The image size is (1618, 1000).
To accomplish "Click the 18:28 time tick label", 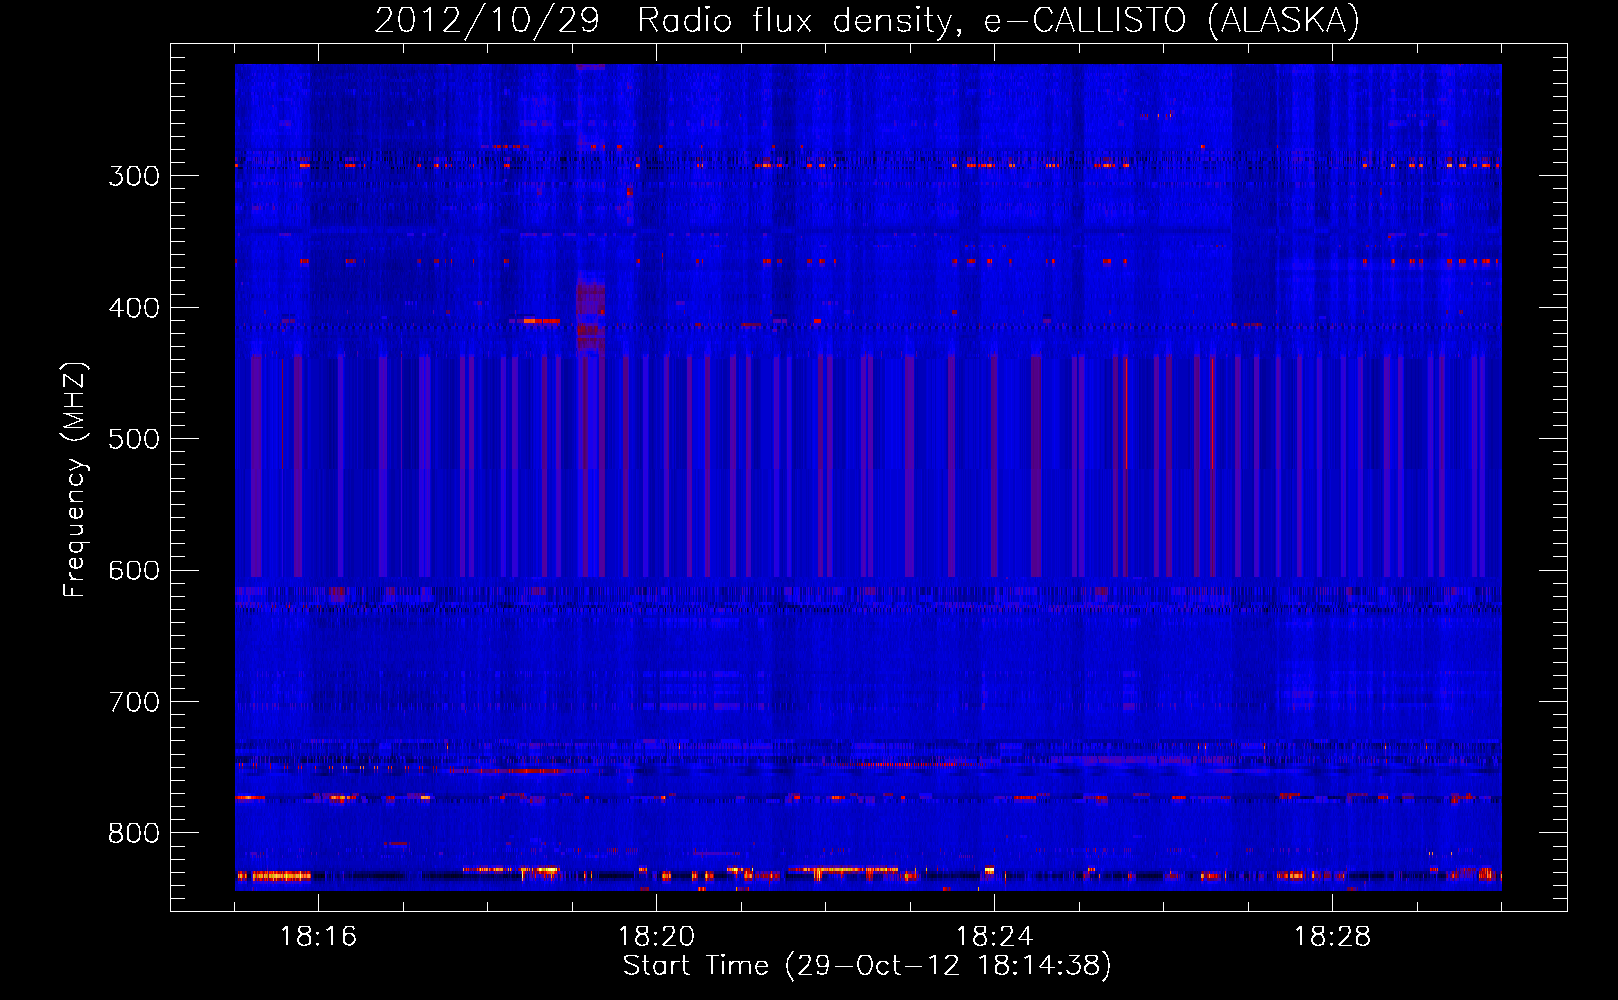I will coord(1332,937).
